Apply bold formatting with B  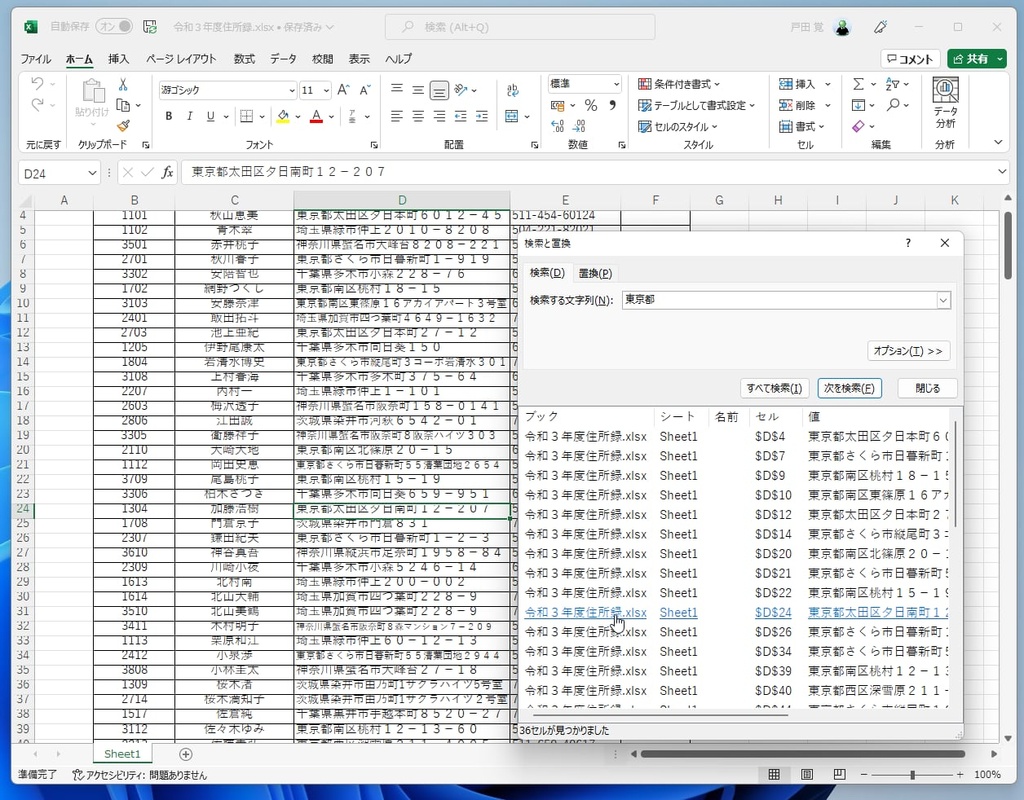[x=168, y=116]
